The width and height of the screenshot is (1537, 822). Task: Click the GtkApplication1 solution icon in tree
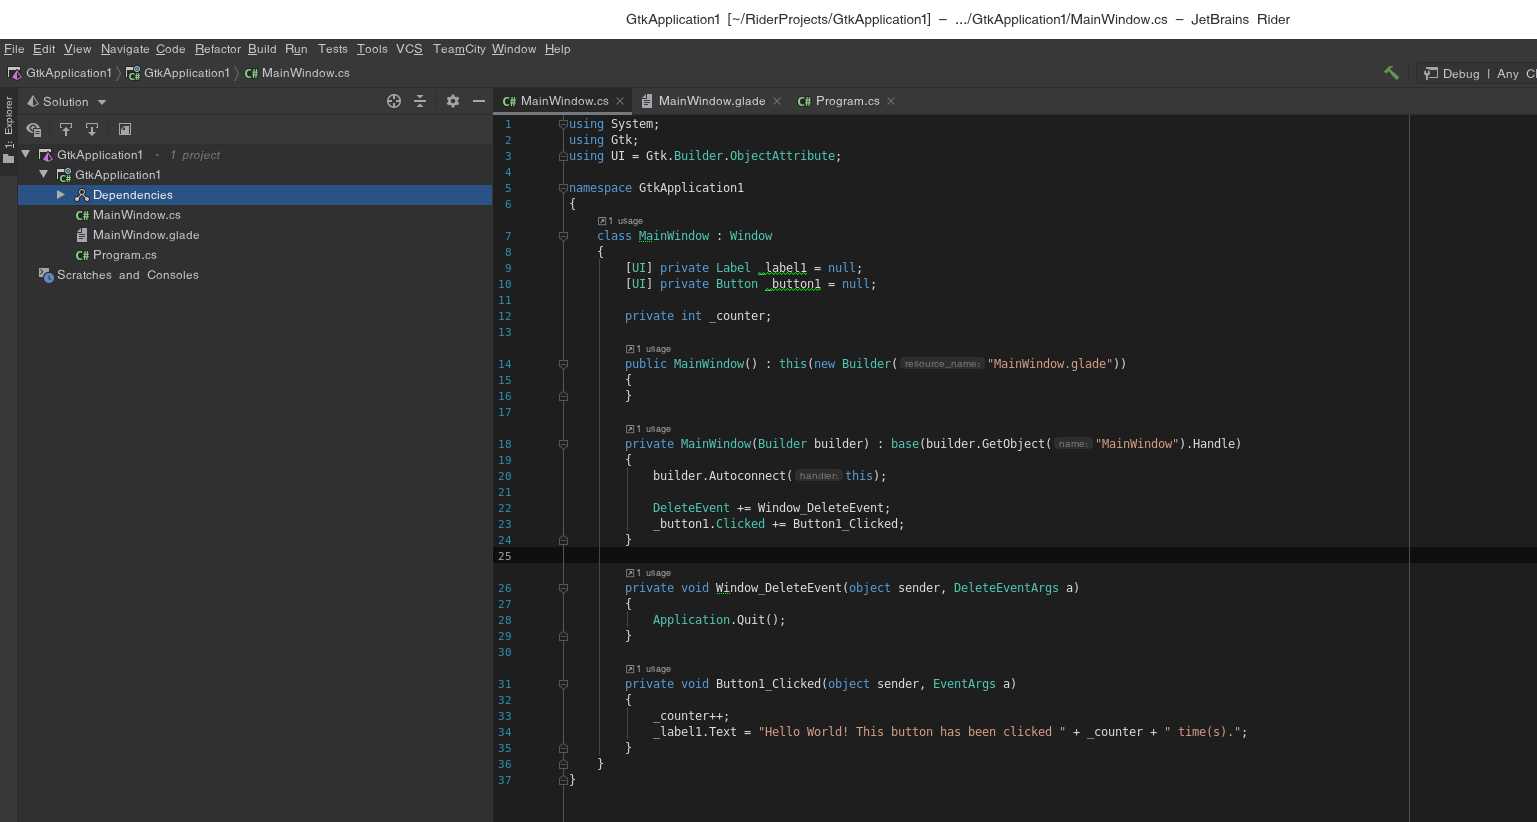click(46, 155)
